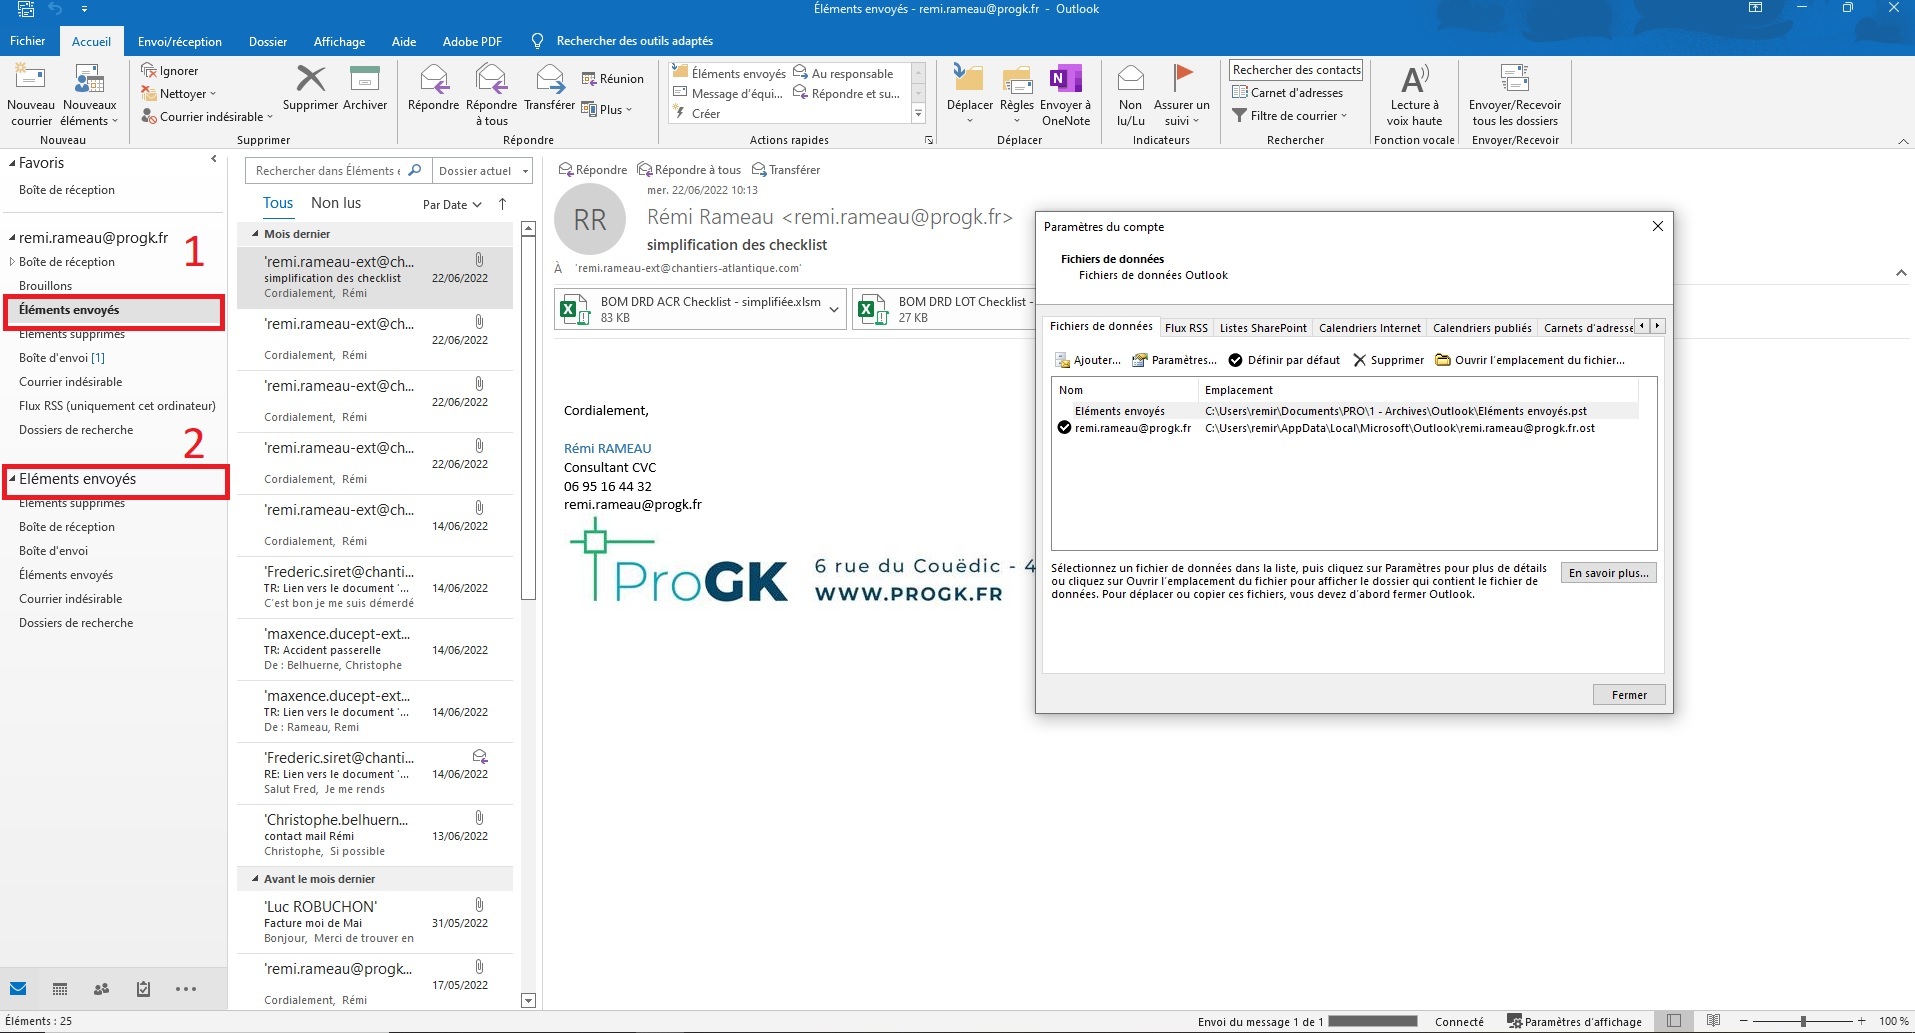This screenshot has width=1915, height=1033.
Task: Click Envoyer à OneNote icon
Action: click(1065, 80)
